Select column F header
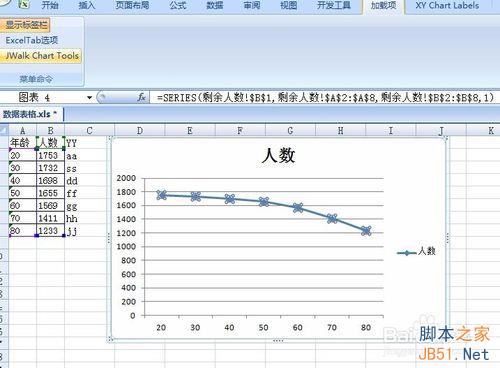The height and width of the screenshot is (368, 500). click(x=240, y=130)
